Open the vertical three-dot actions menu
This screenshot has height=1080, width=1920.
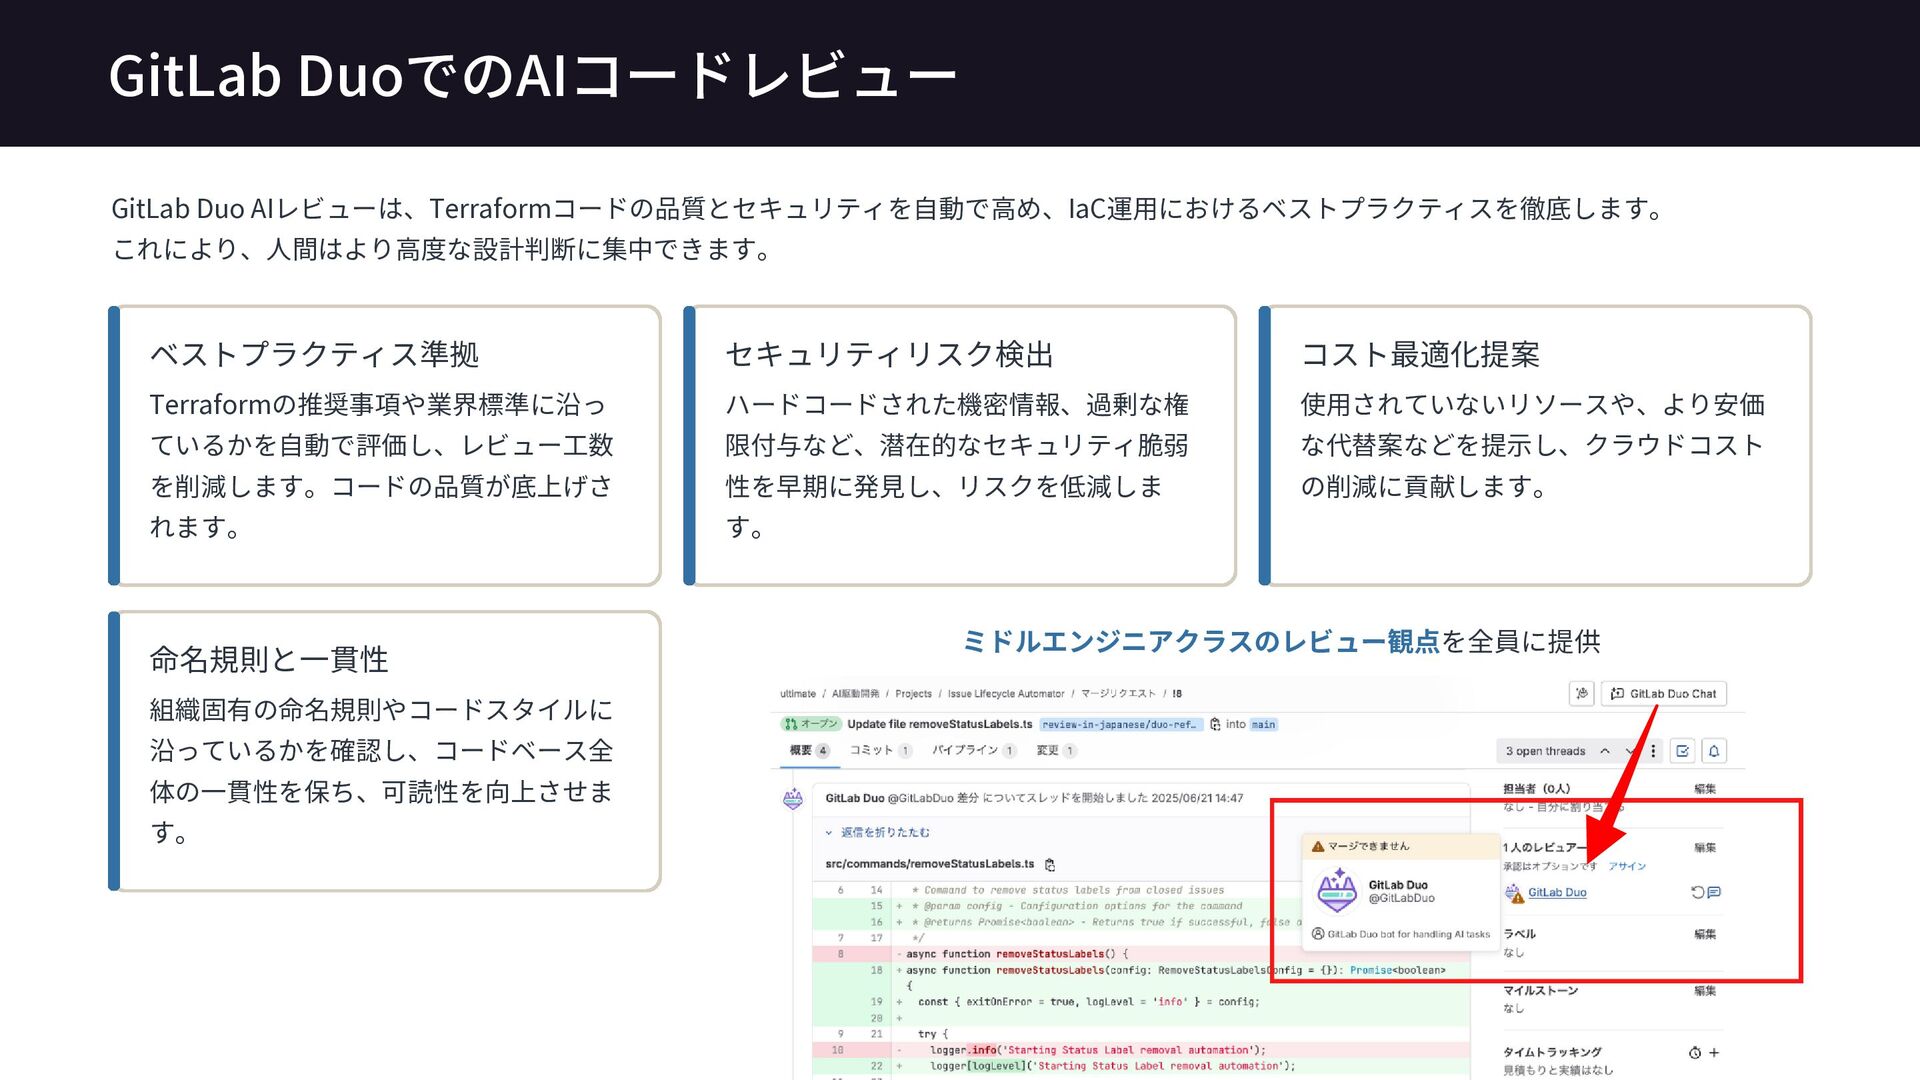coord(1653,751)
